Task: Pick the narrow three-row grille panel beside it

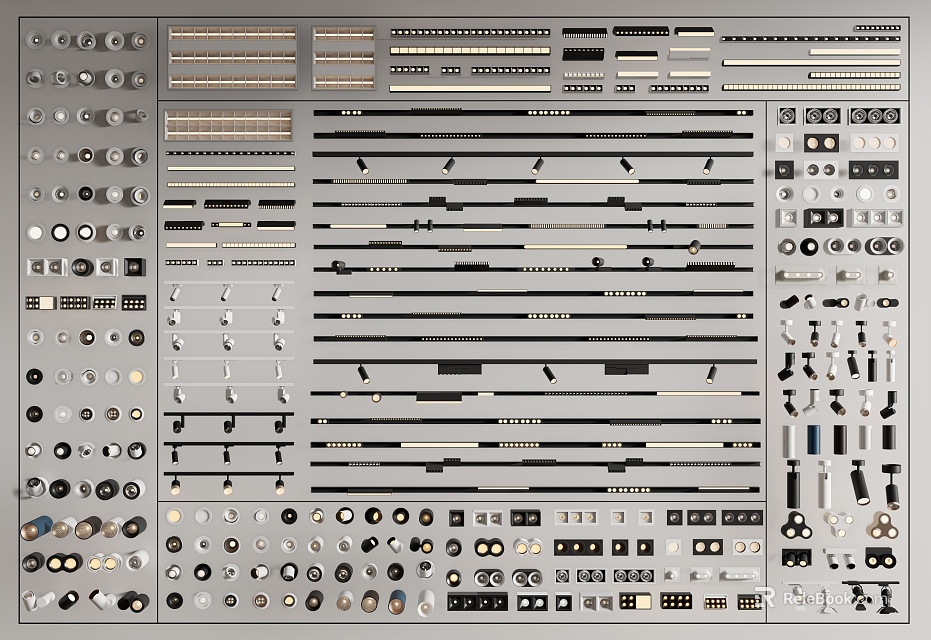Action: tap(344, 58)
